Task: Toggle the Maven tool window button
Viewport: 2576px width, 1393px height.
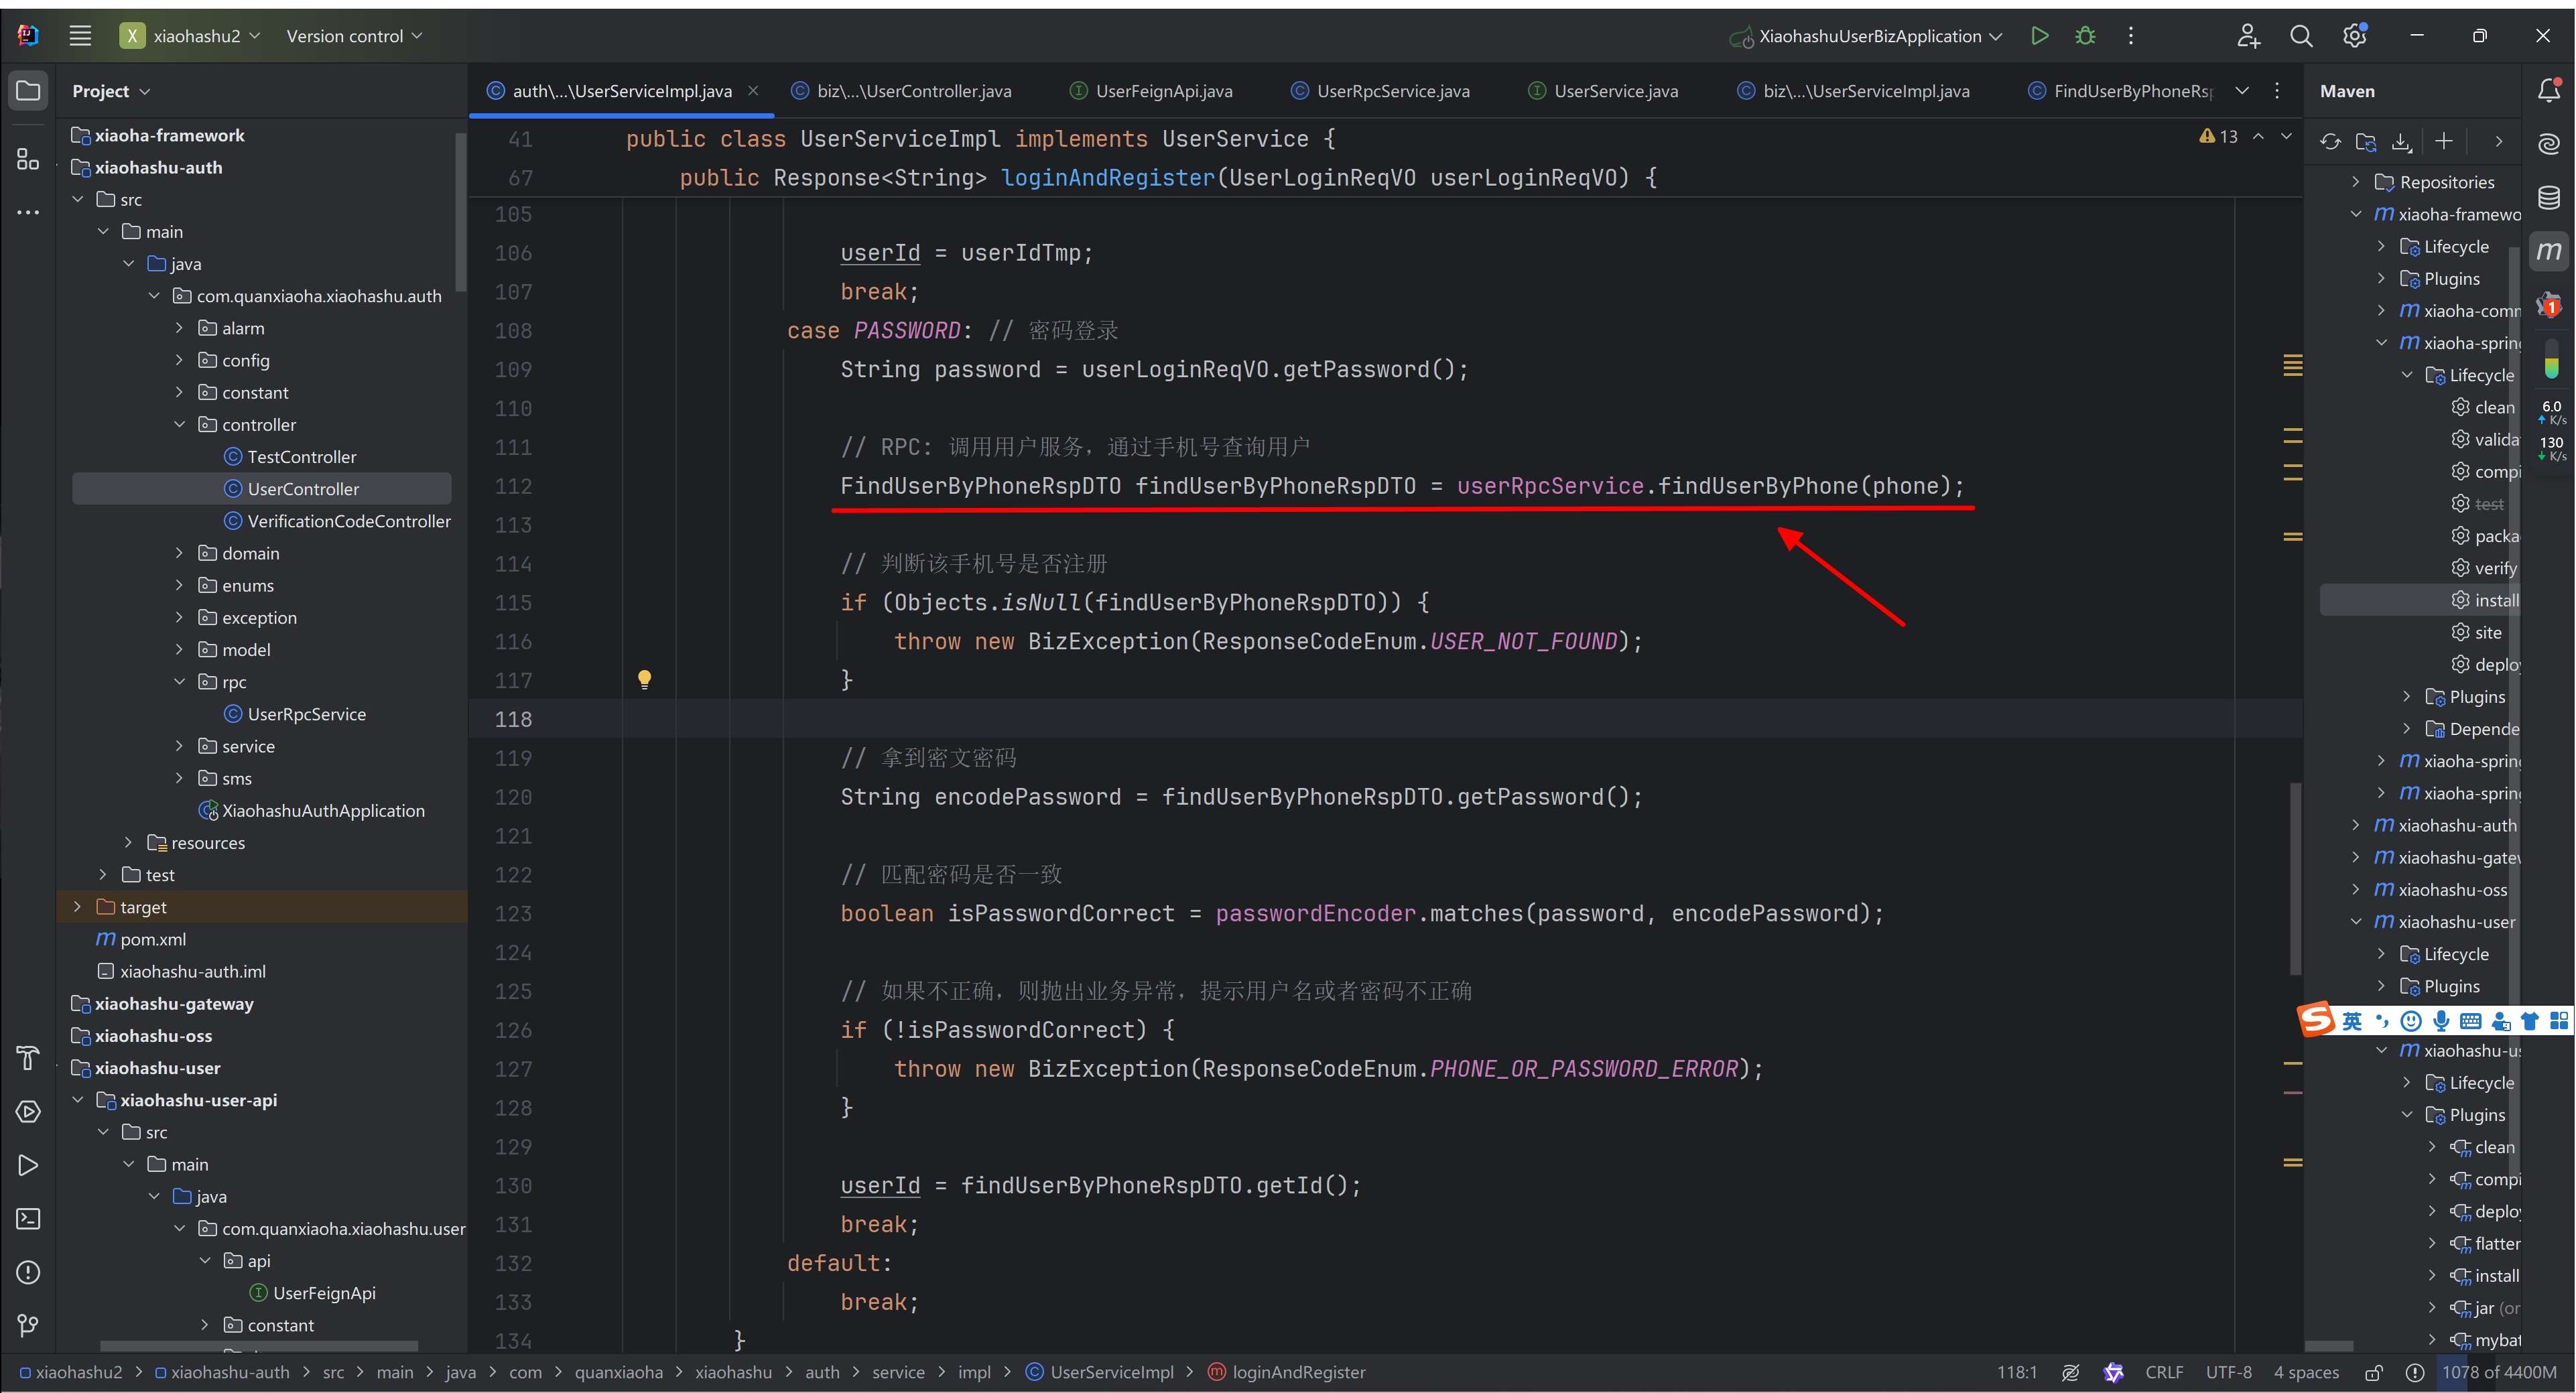Action: (2549, 251)
